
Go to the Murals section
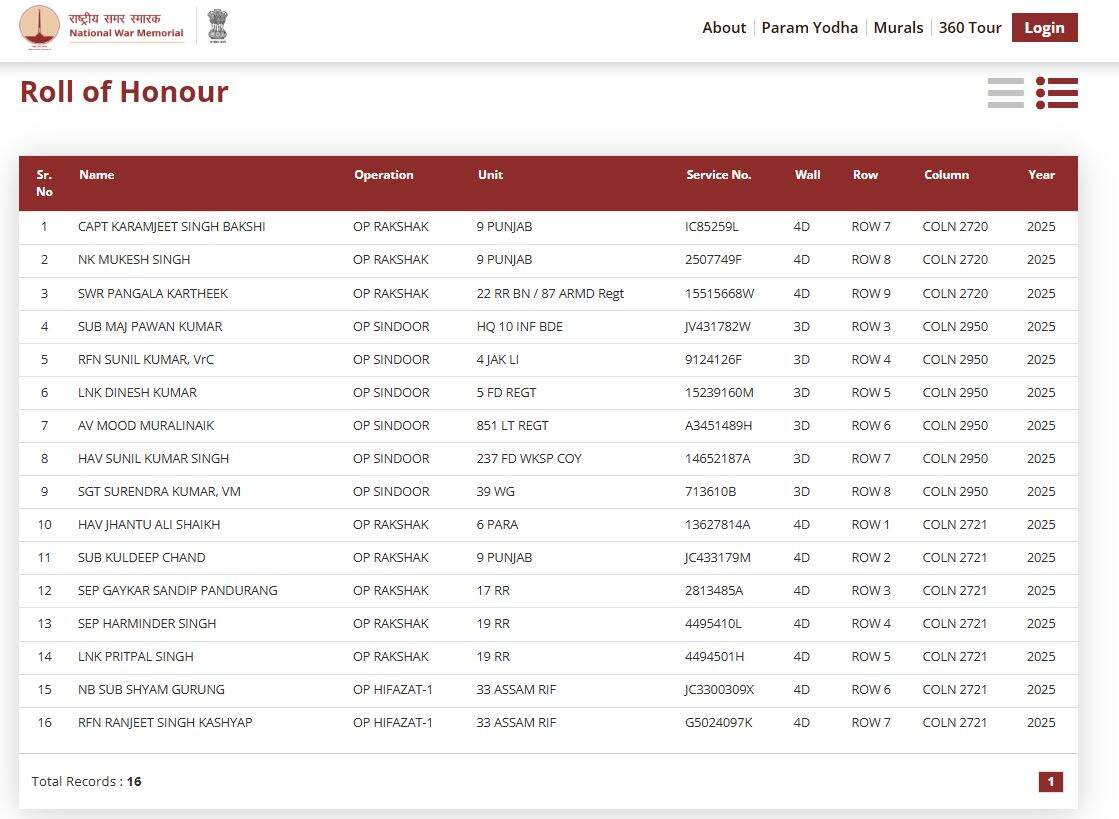898,28
